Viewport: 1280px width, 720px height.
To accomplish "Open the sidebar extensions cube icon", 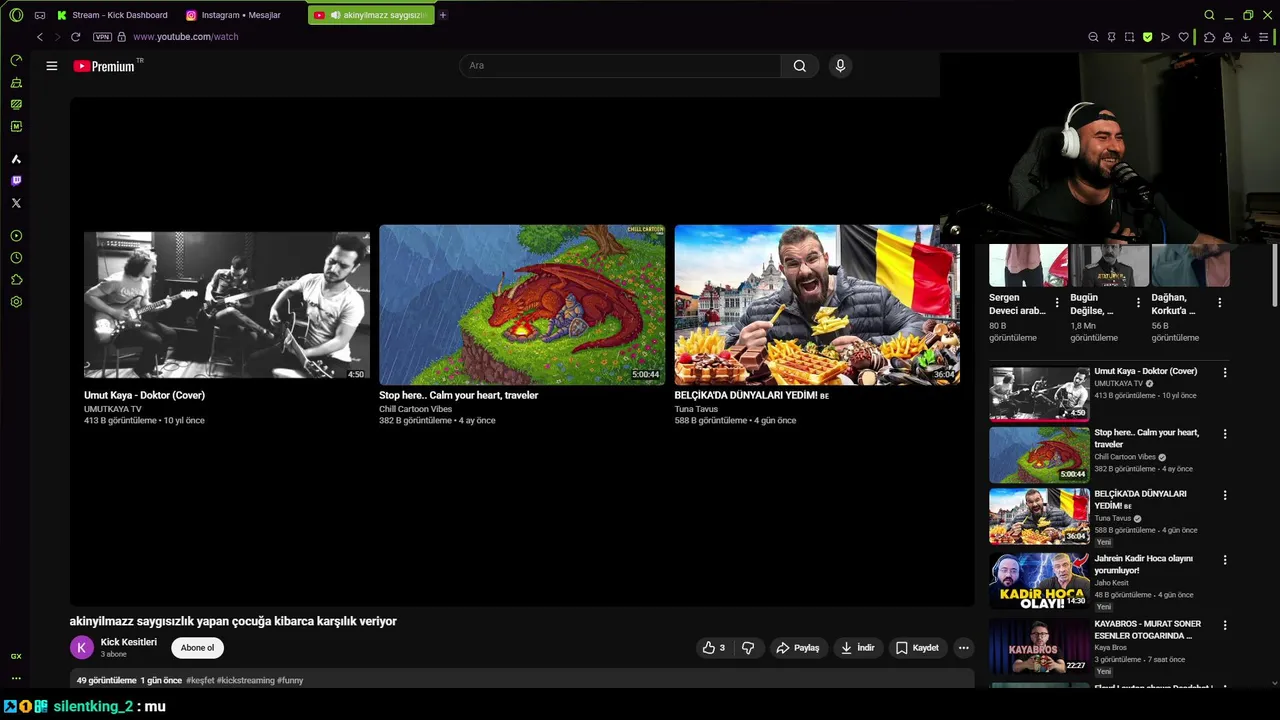I will pyautogui.click(x=16, y=280).
